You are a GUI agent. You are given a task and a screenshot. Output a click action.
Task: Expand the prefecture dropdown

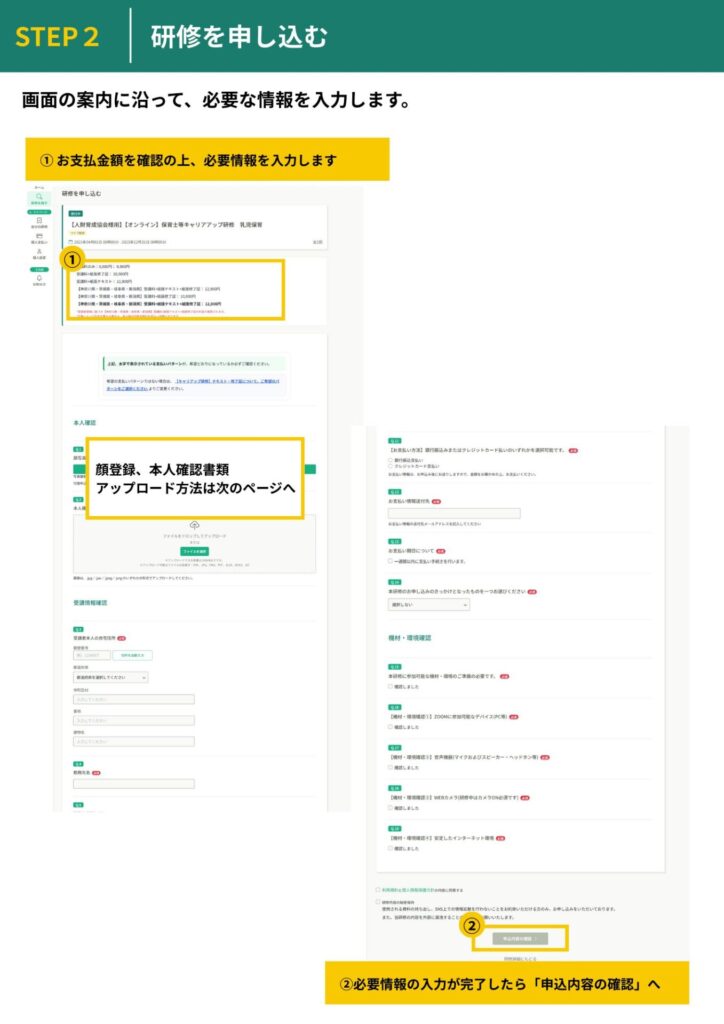(x=110, y=677)
